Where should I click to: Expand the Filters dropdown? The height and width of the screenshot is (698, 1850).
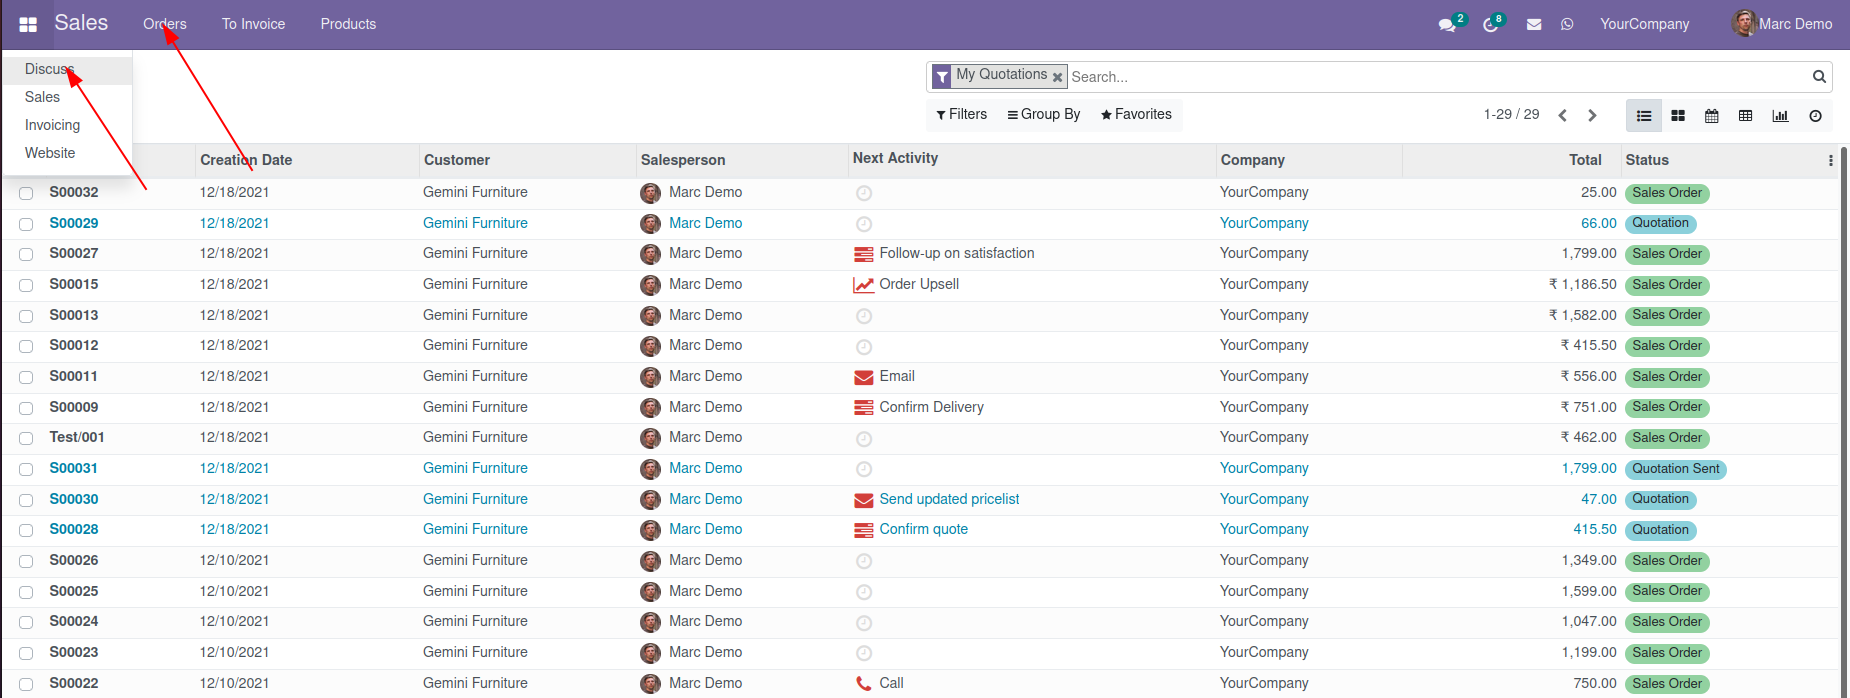pos(962,115)
